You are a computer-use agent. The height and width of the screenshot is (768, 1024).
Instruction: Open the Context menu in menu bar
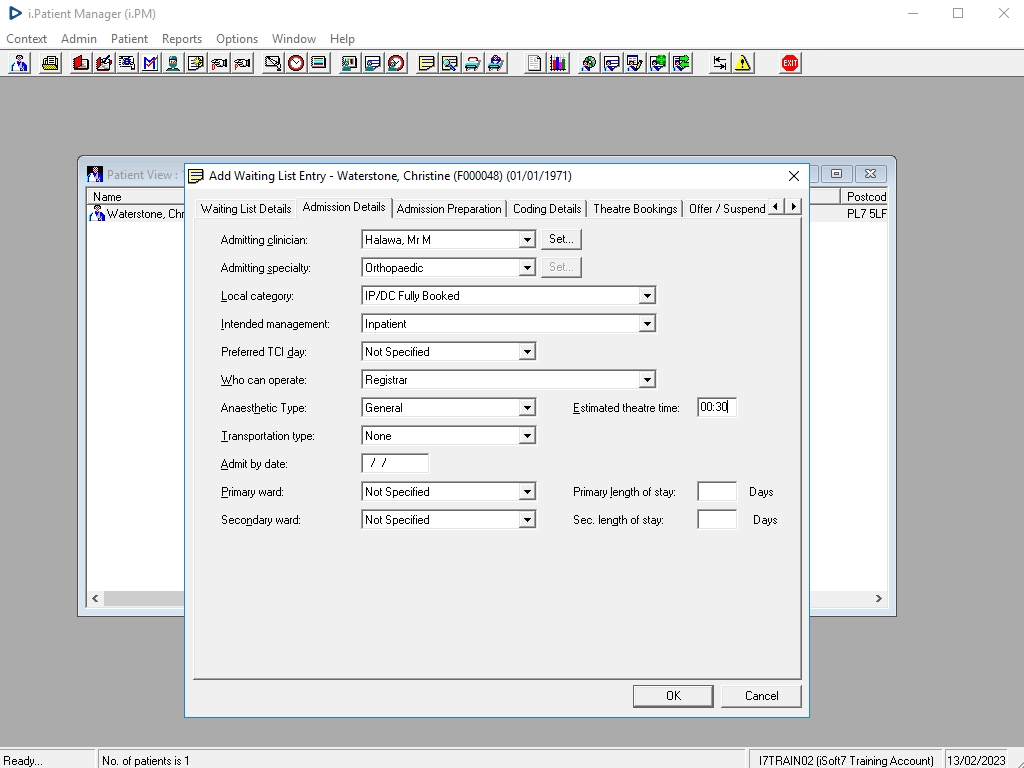point(26,39)
